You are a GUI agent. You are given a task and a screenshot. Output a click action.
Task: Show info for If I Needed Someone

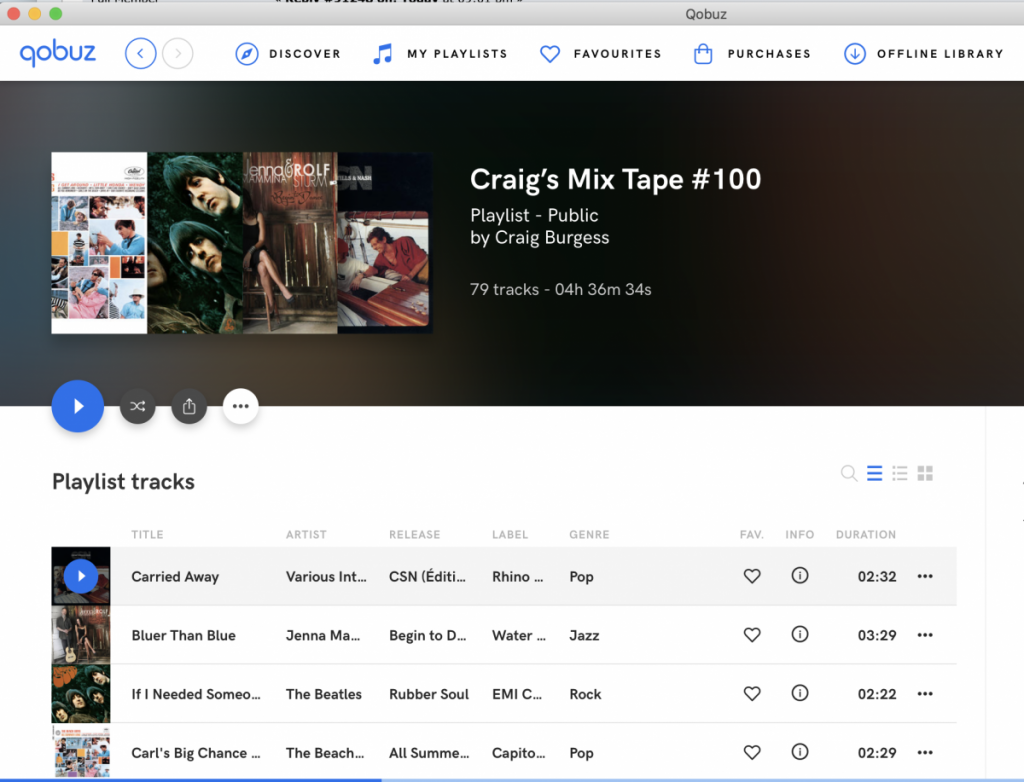pyautogui.click(x=800, y=692)
